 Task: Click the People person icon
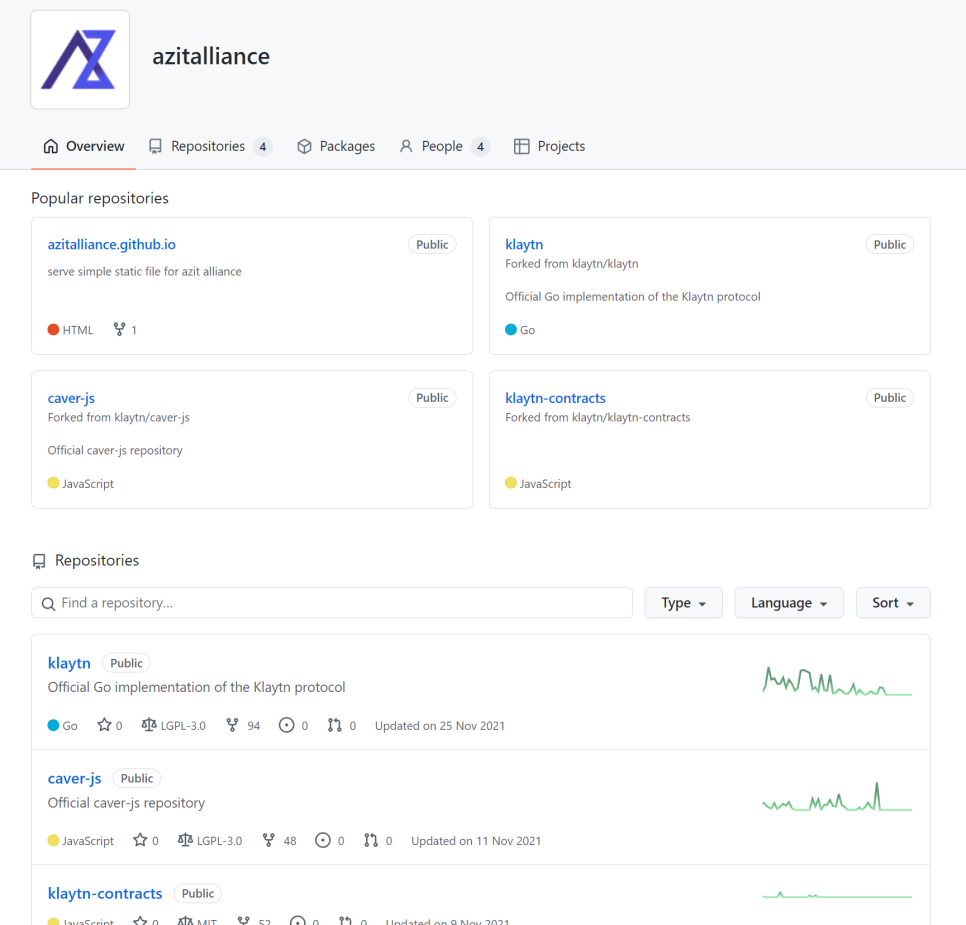click(406, 146)
